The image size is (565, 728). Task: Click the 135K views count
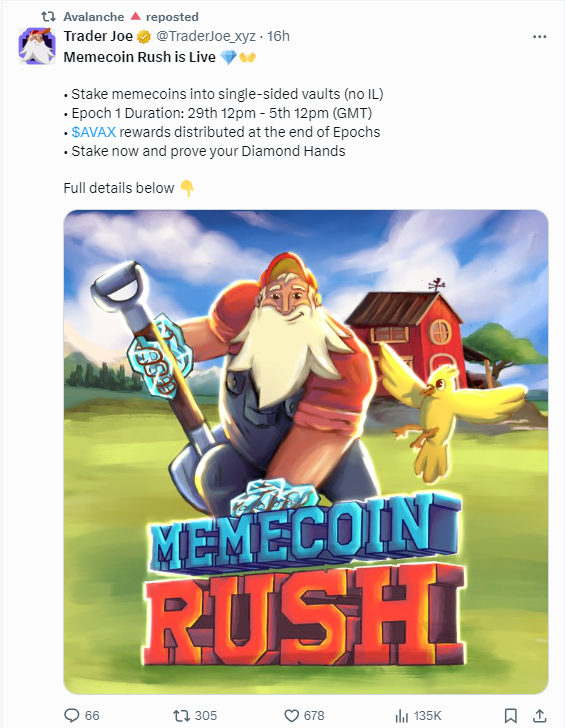coord(428,715)
